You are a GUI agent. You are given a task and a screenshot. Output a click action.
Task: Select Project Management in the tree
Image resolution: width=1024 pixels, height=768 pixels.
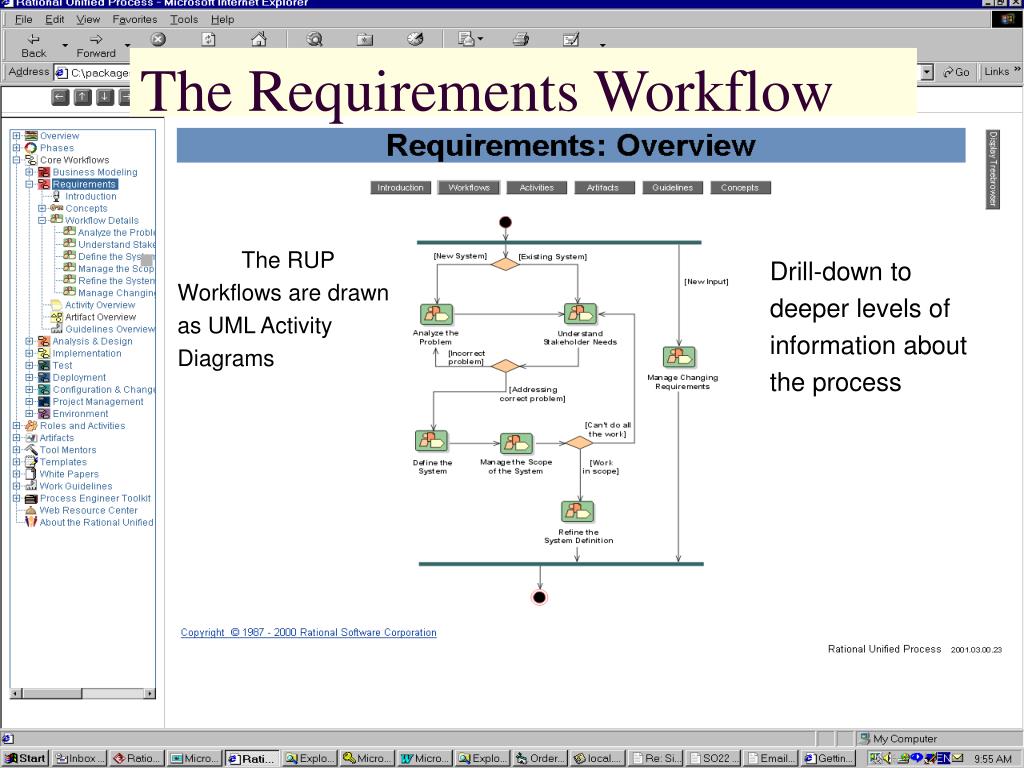[98, 402]
